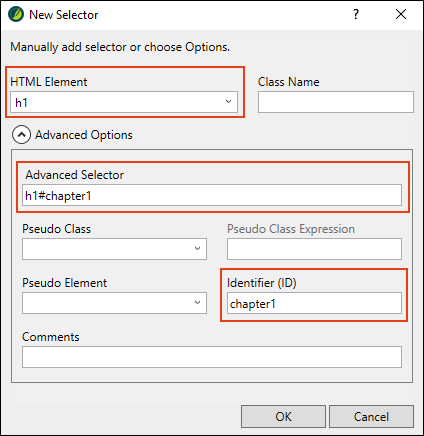424x436 pixels.
Task: Click the New Selector title bar text
Action: [64, 15]
